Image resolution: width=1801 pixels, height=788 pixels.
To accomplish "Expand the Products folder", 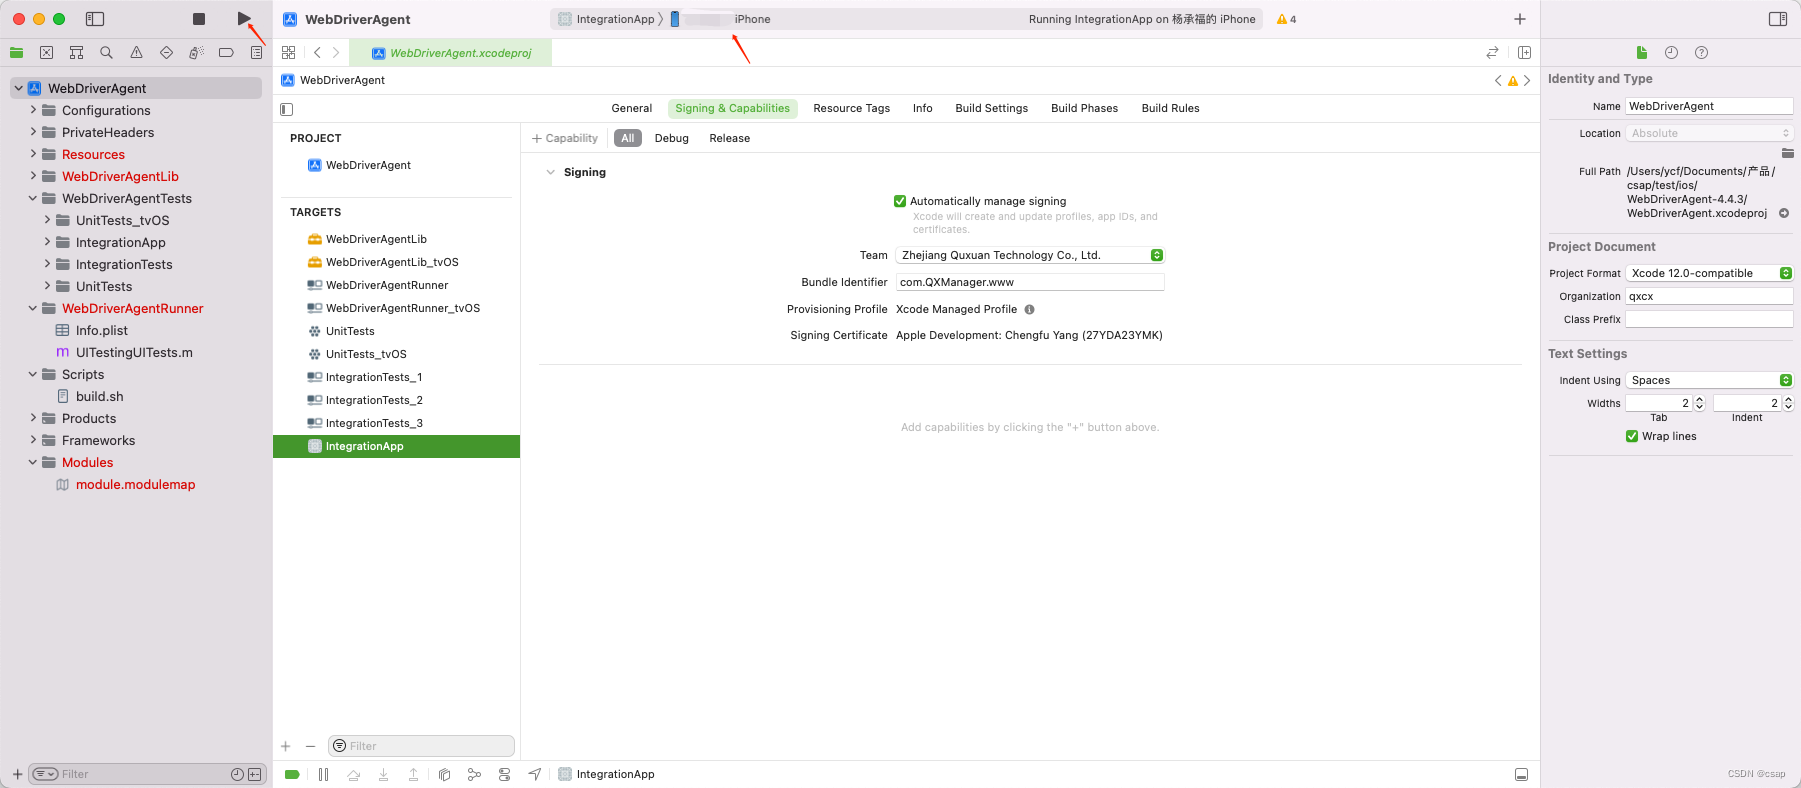I will tap(33, 418).
